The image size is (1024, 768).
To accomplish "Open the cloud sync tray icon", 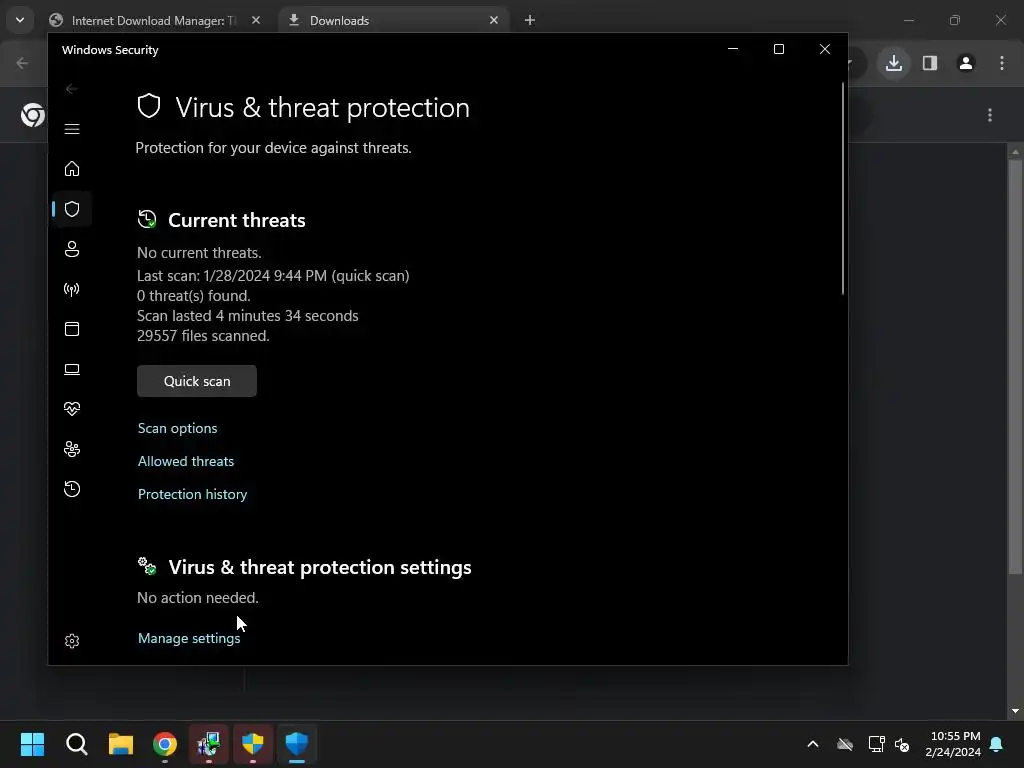I will [845, 744].
